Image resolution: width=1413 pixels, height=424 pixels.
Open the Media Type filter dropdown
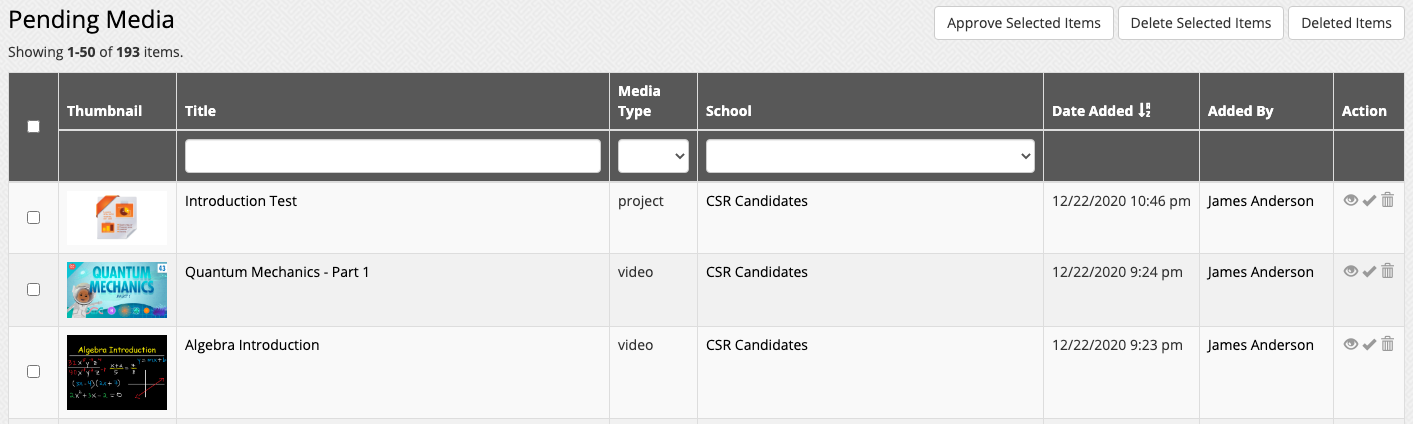[x=653, y=156]
